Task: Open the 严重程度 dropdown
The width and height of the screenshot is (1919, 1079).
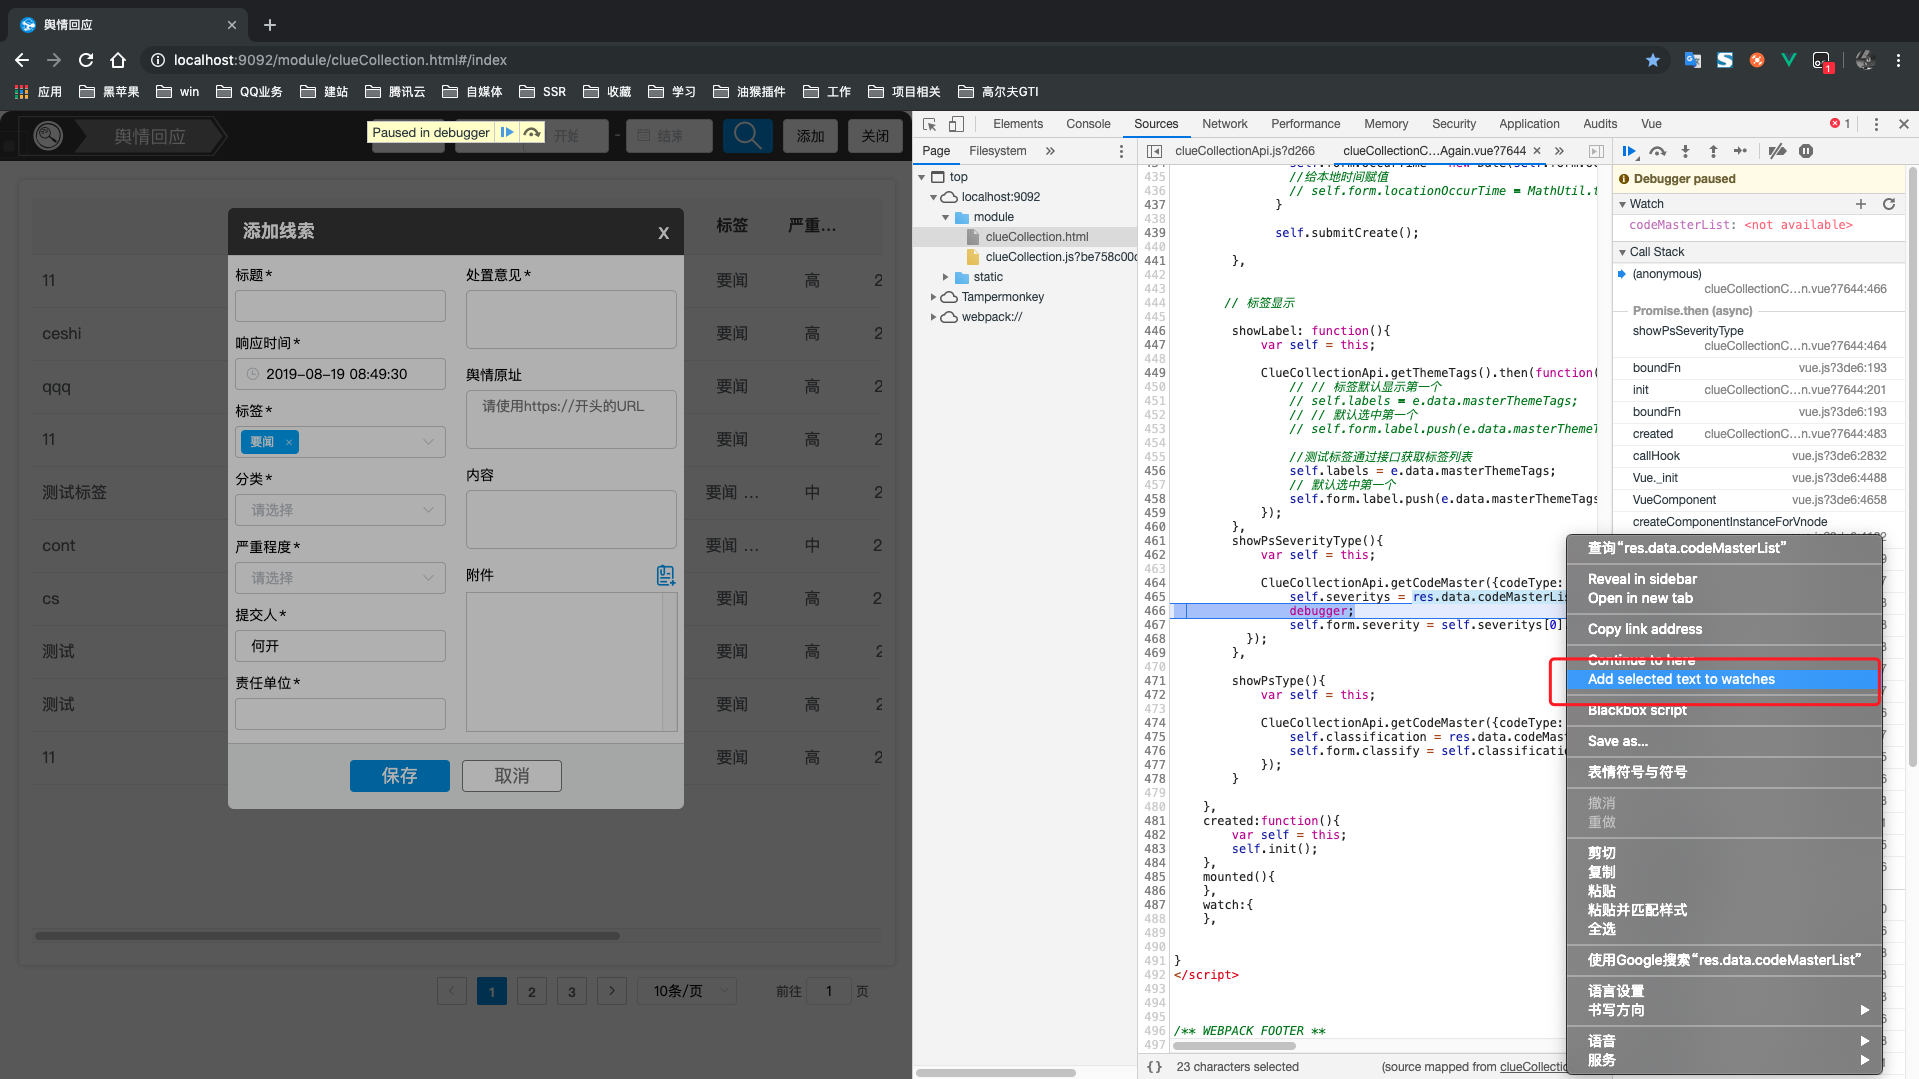Action: [x=340, y=578]
